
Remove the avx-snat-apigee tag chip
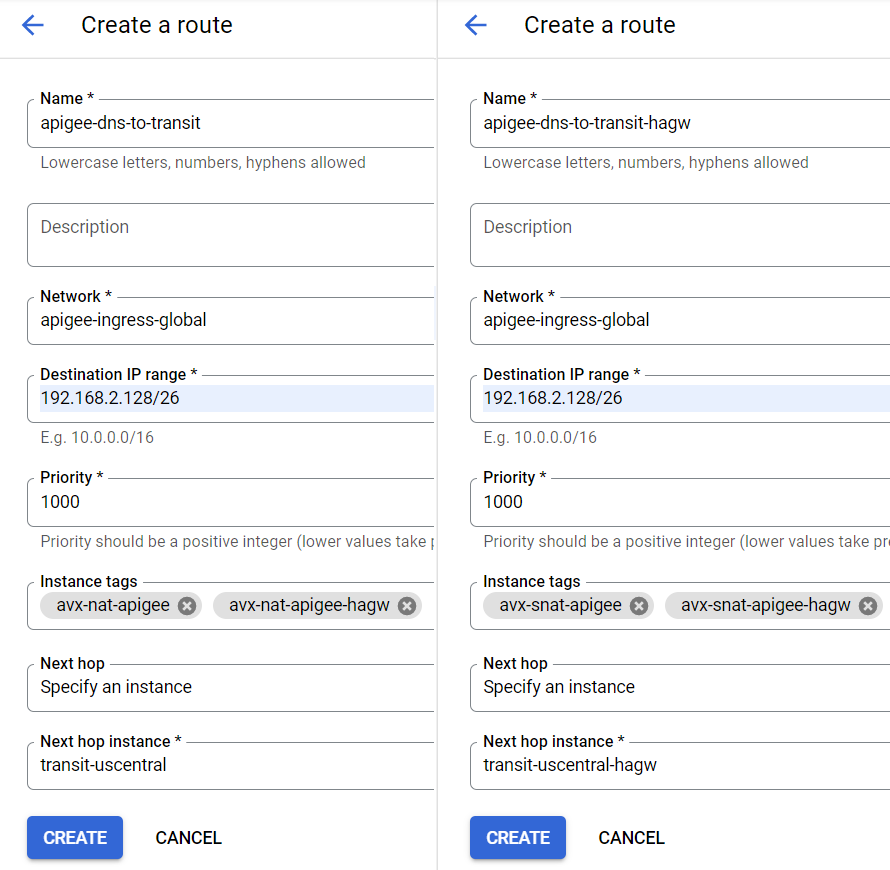click(639, 606)
